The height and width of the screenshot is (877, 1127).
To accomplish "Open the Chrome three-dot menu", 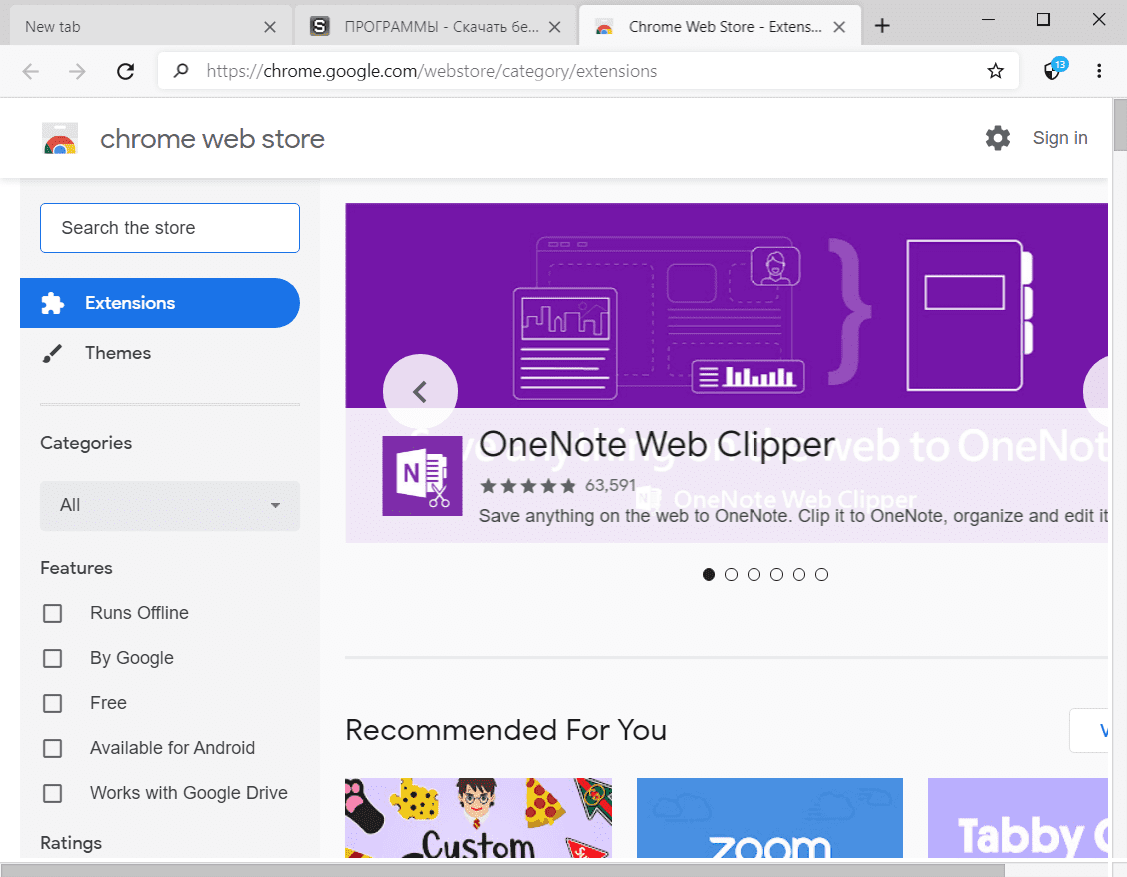I will (x=1099, y=71).
